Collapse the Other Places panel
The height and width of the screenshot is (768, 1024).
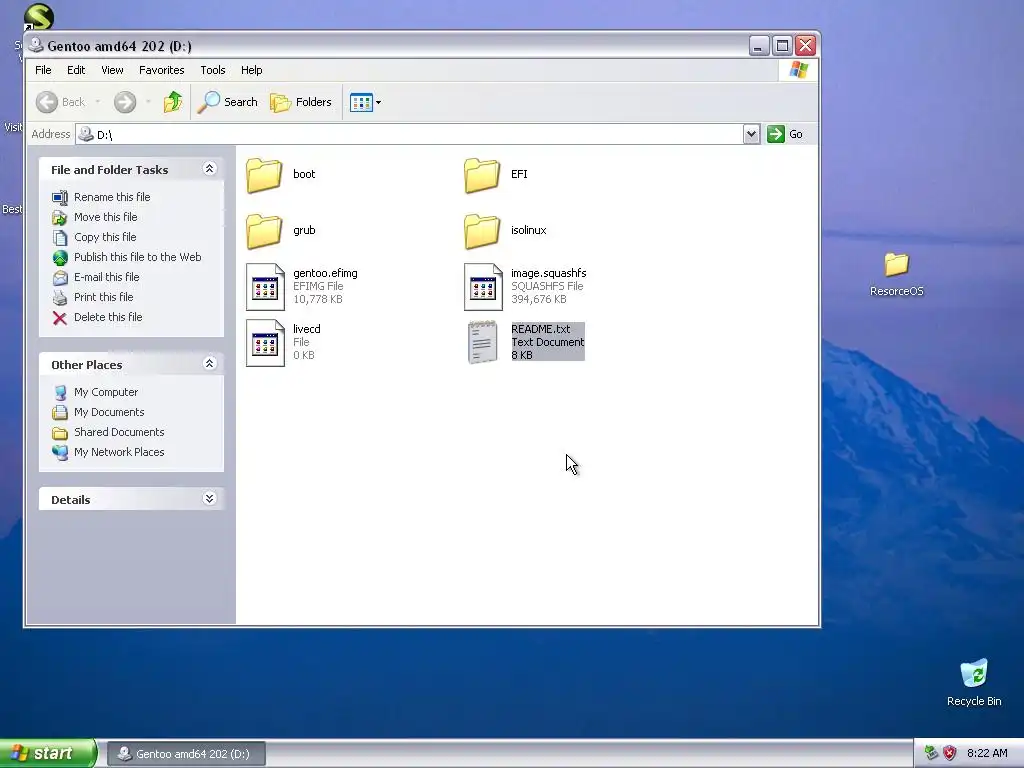pos(210,364)
